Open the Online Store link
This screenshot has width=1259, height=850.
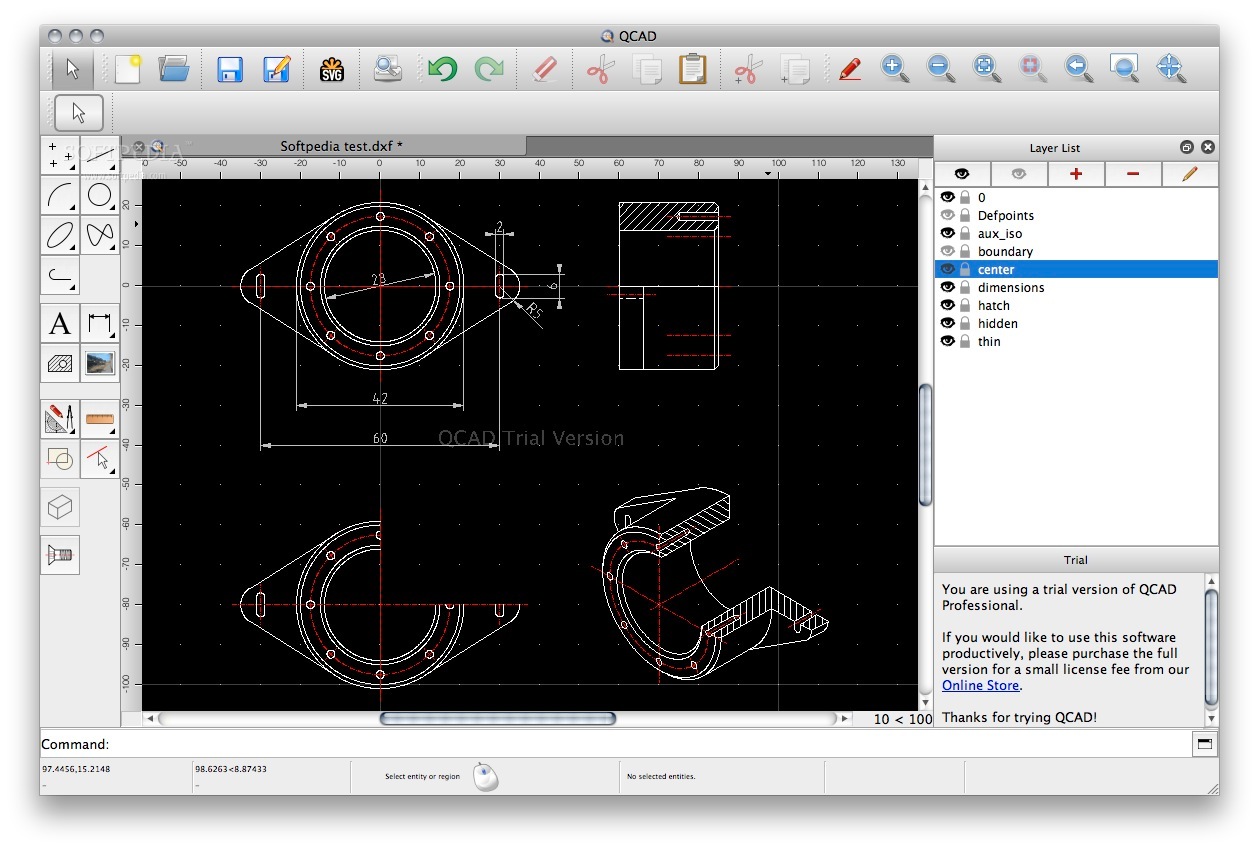click(x=980, y=685)
